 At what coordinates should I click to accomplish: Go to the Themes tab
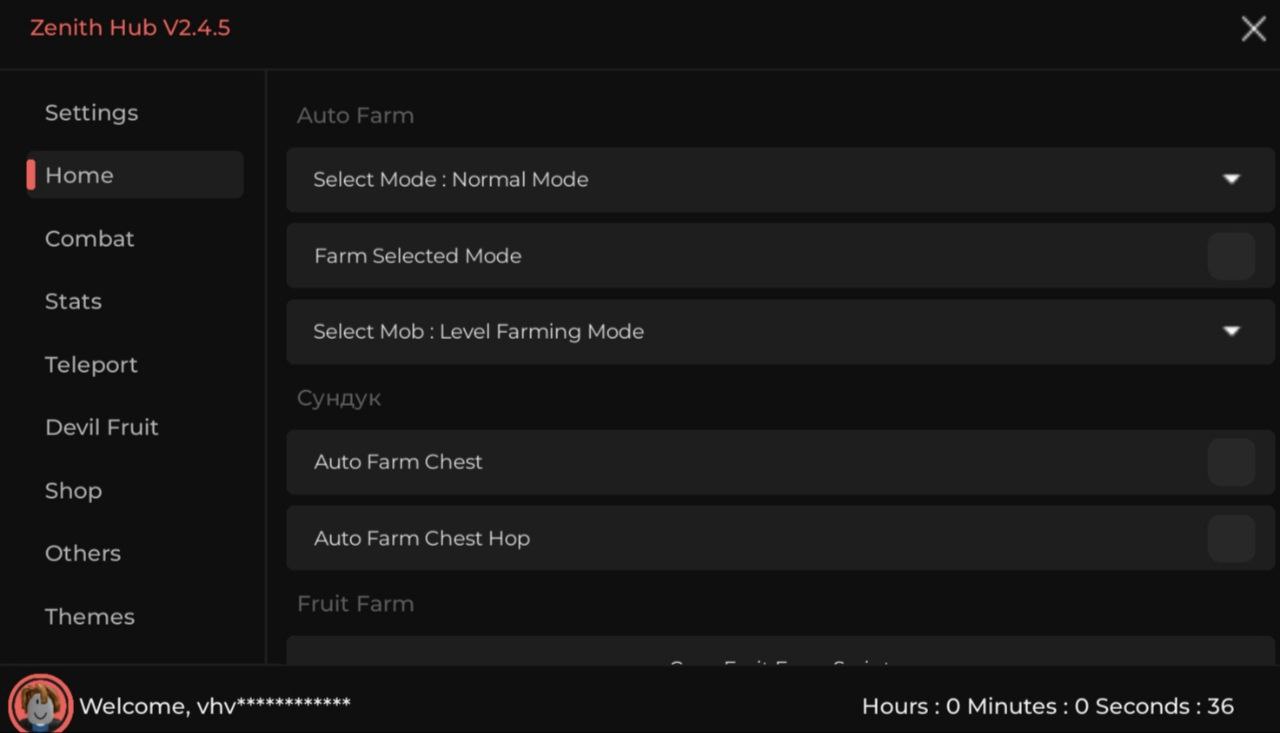click(x=90, y=616)
